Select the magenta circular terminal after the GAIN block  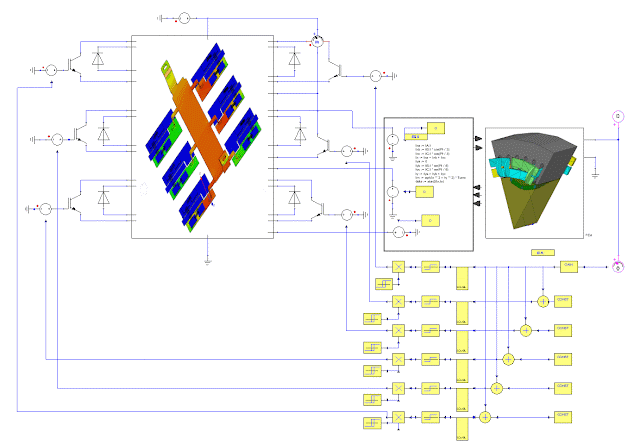coord(618,267)
